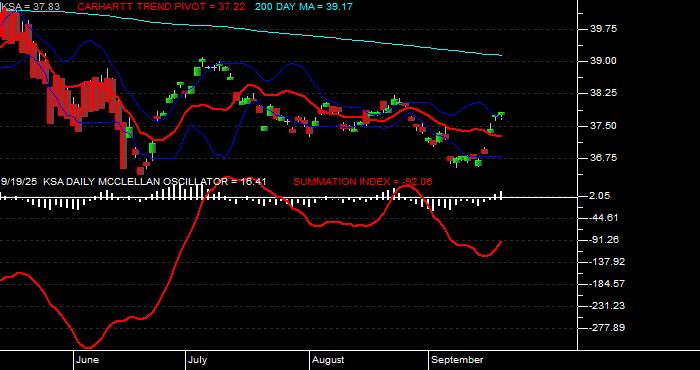This screenshot has height=370, width=700.
Task: Click the 200 DAY MA = 39.17 label
Action: point(304,7)
